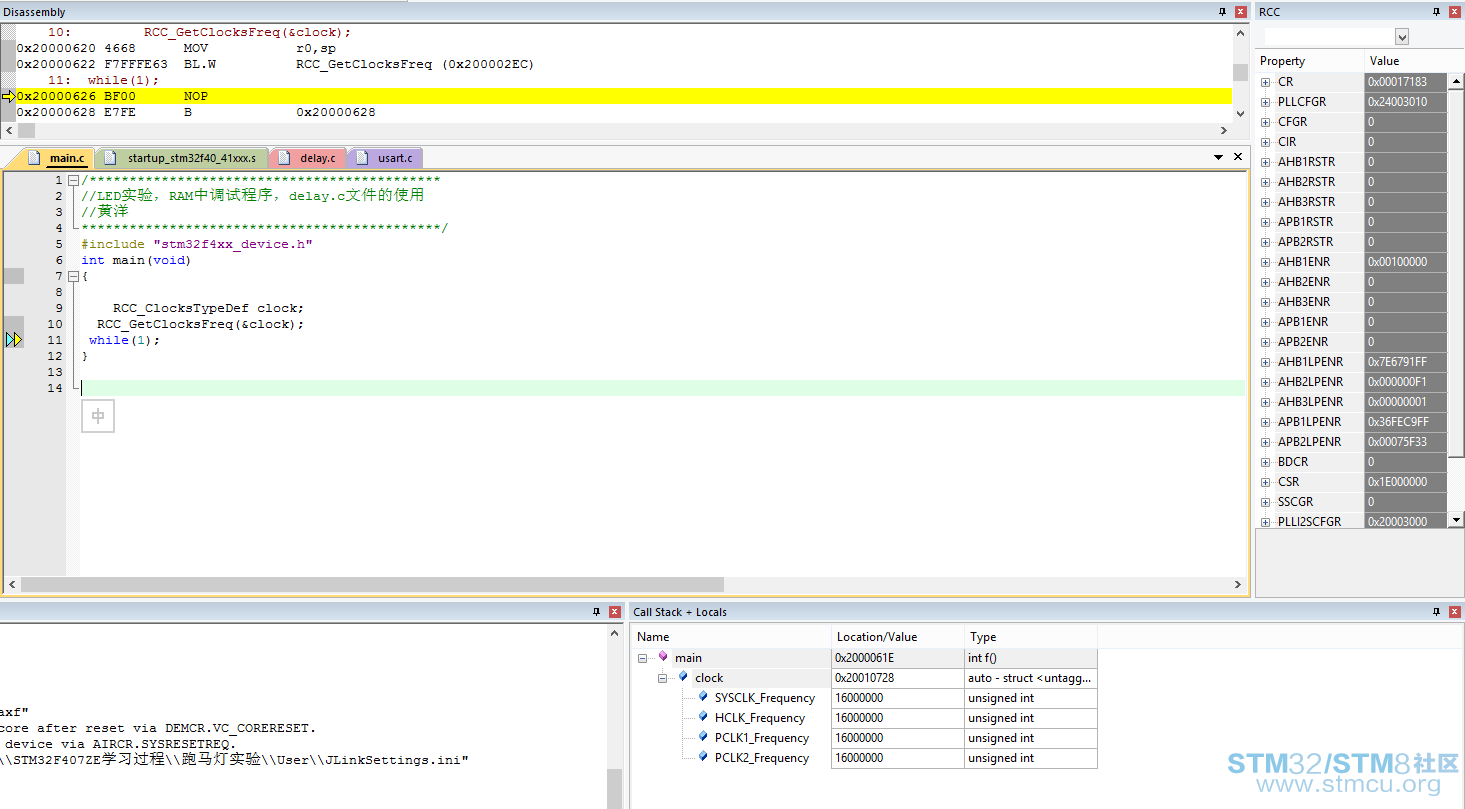Viewport: 1465px width, 809px height.
Task: Click the Chinese IME indicator box
Action: click(x=98, y=416)
